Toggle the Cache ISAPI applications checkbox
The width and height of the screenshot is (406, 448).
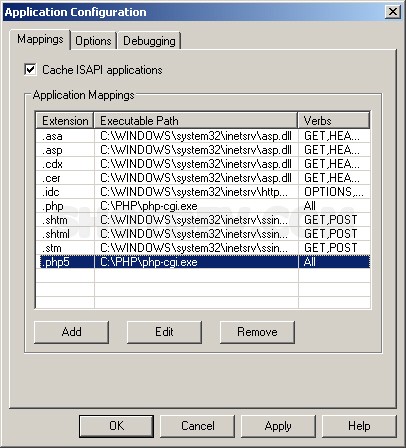[30, 70]
